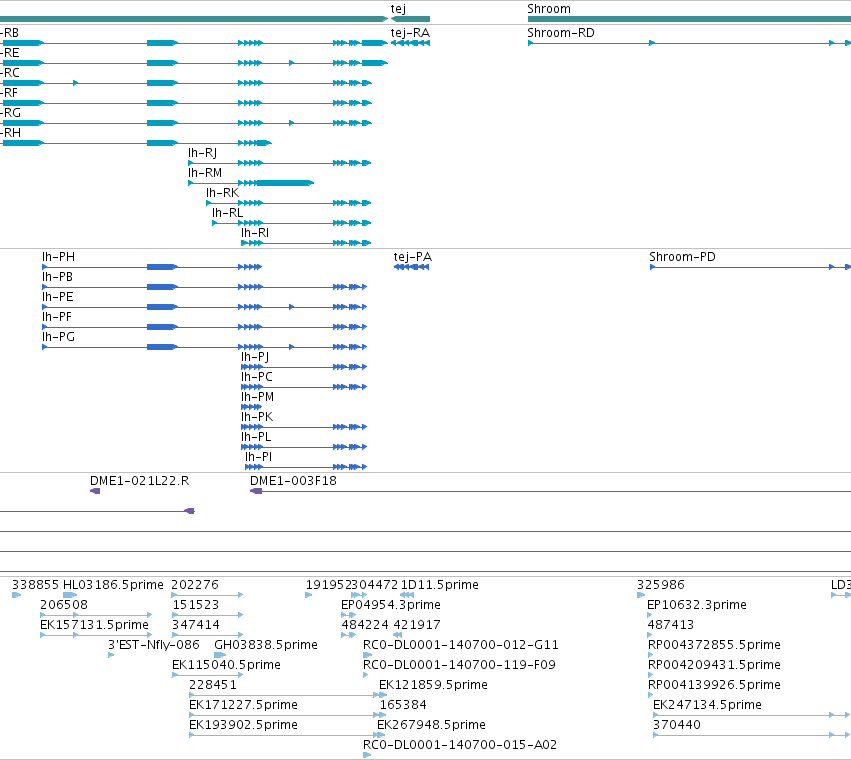Select EST 370440
851x760 pixels.
click(x=677, y=725)
